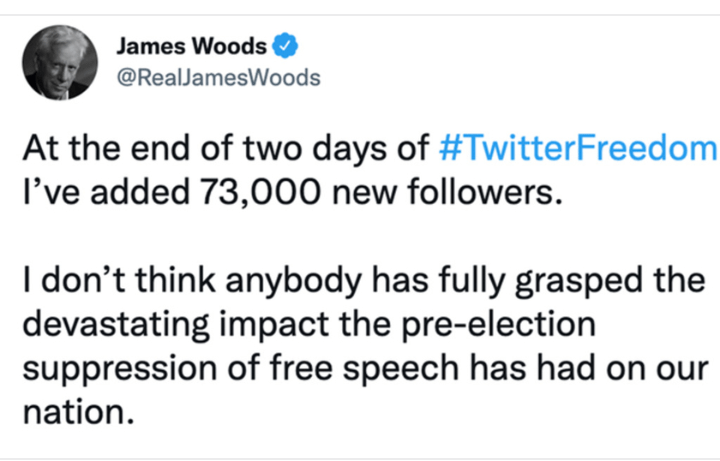Viewport: 720px width, 461px height.
Task: Open James Woods' profile photo
Action: point(61,61)
